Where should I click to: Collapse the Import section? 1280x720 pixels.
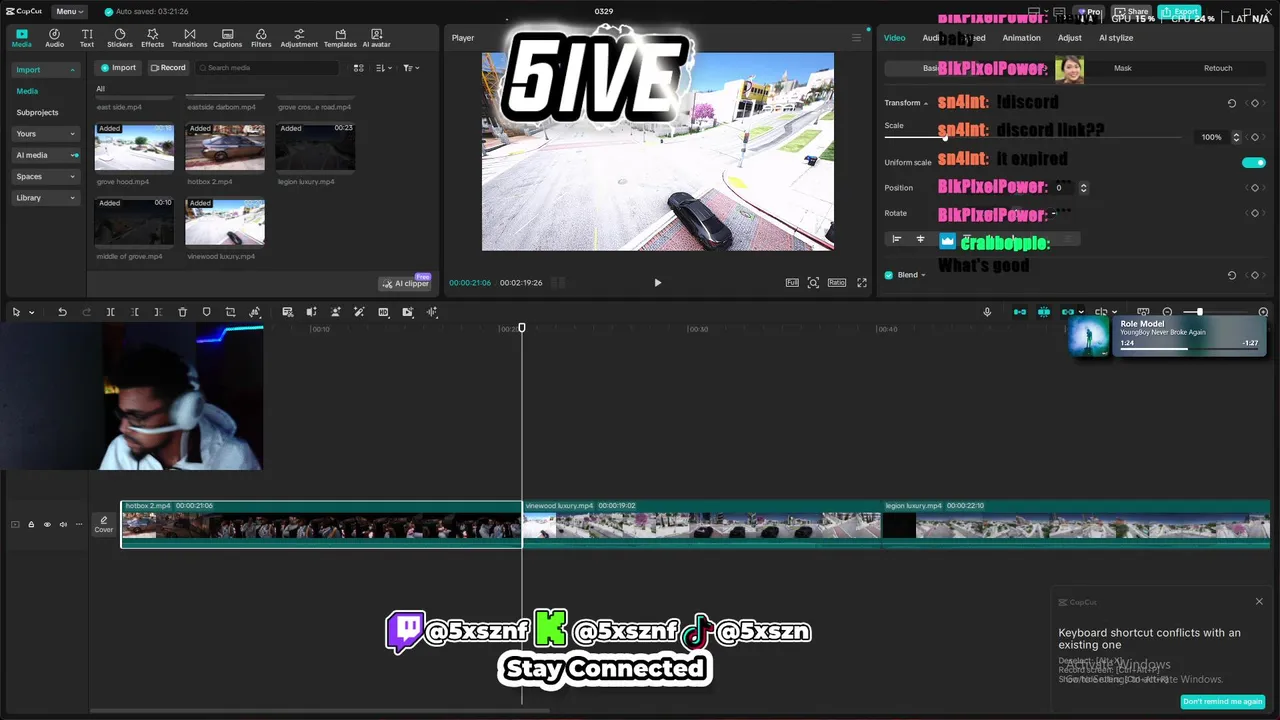coord(45,70)
